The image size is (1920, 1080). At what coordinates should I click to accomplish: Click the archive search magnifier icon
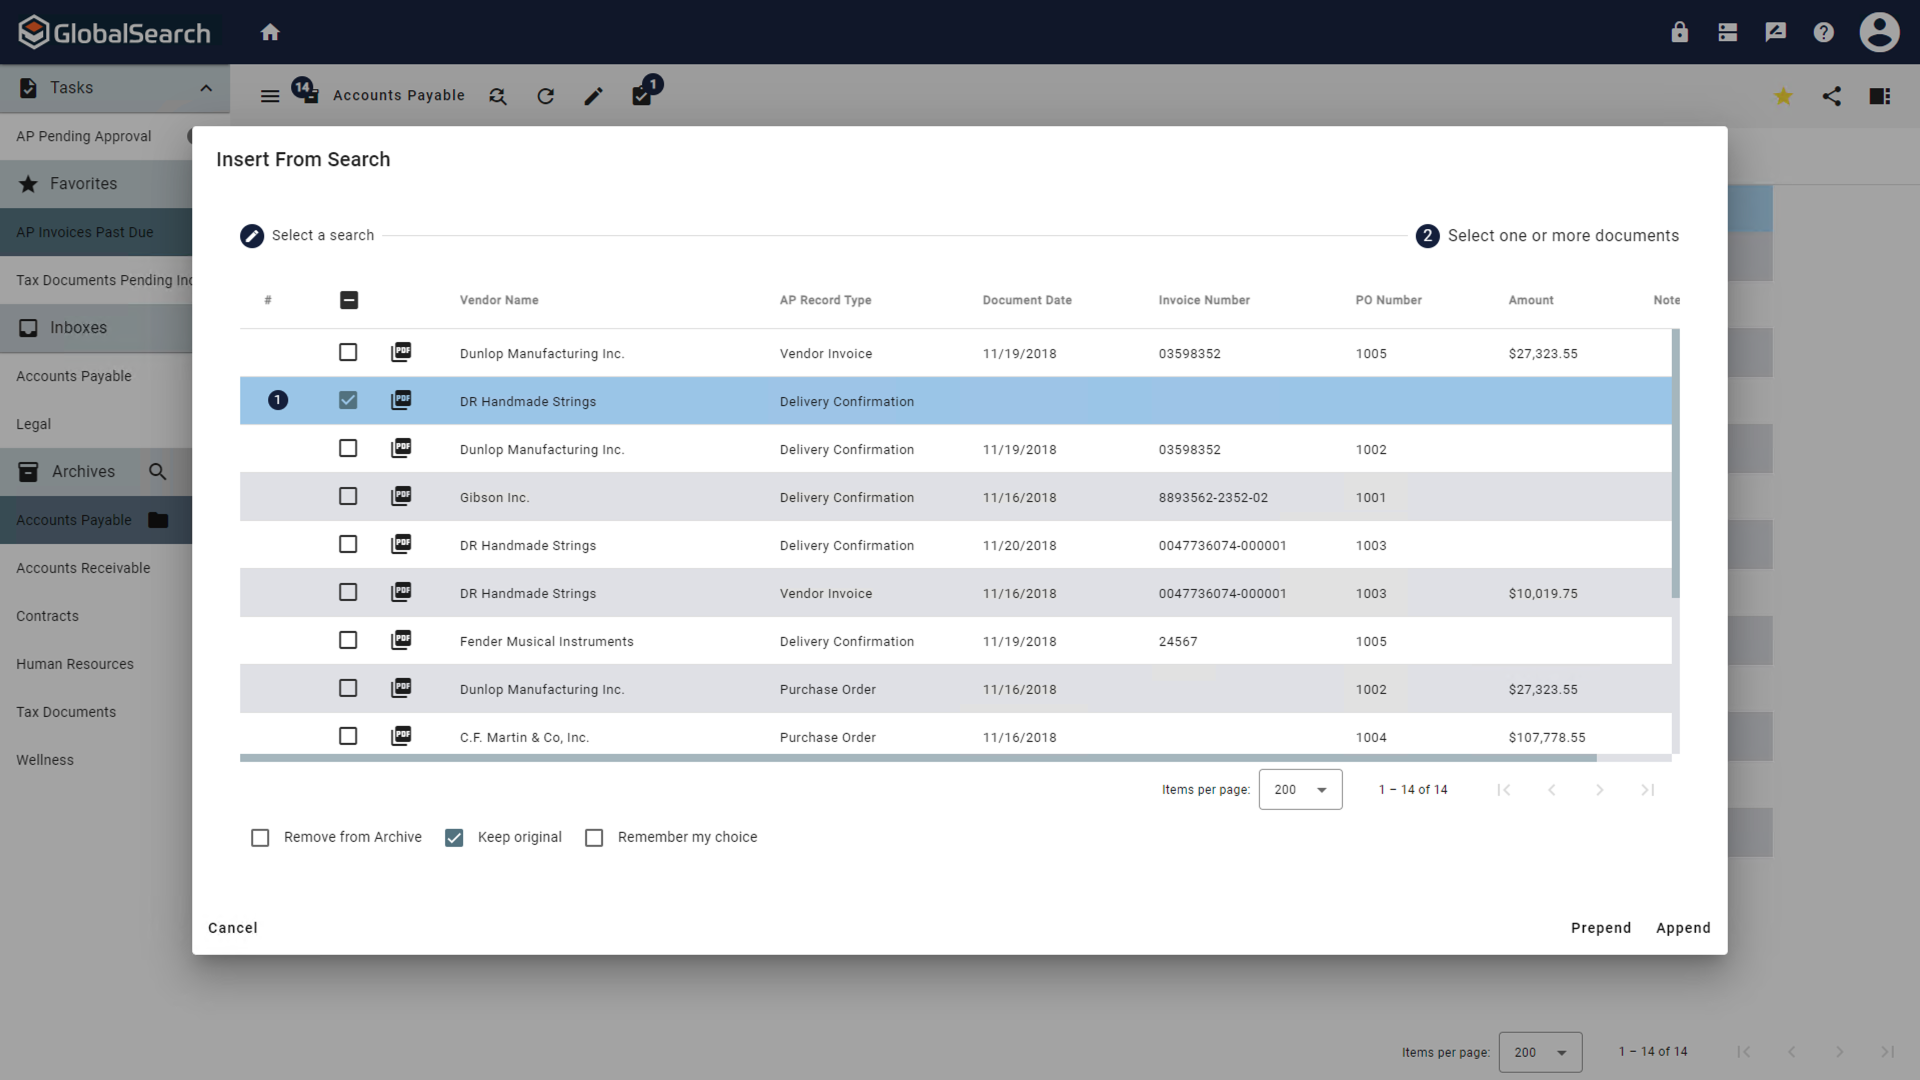tap(158, 472)
